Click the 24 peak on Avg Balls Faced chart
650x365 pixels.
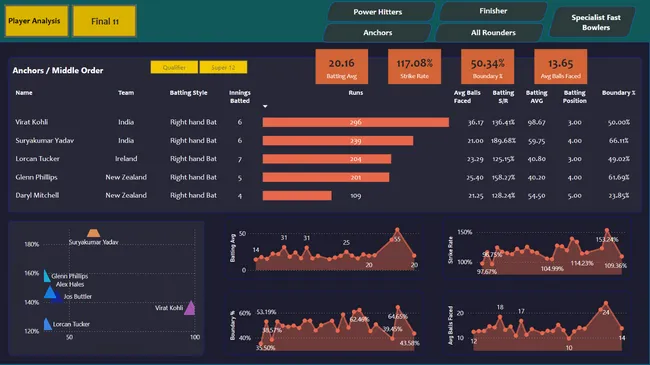pyautogui.click(x=606, y=304)
